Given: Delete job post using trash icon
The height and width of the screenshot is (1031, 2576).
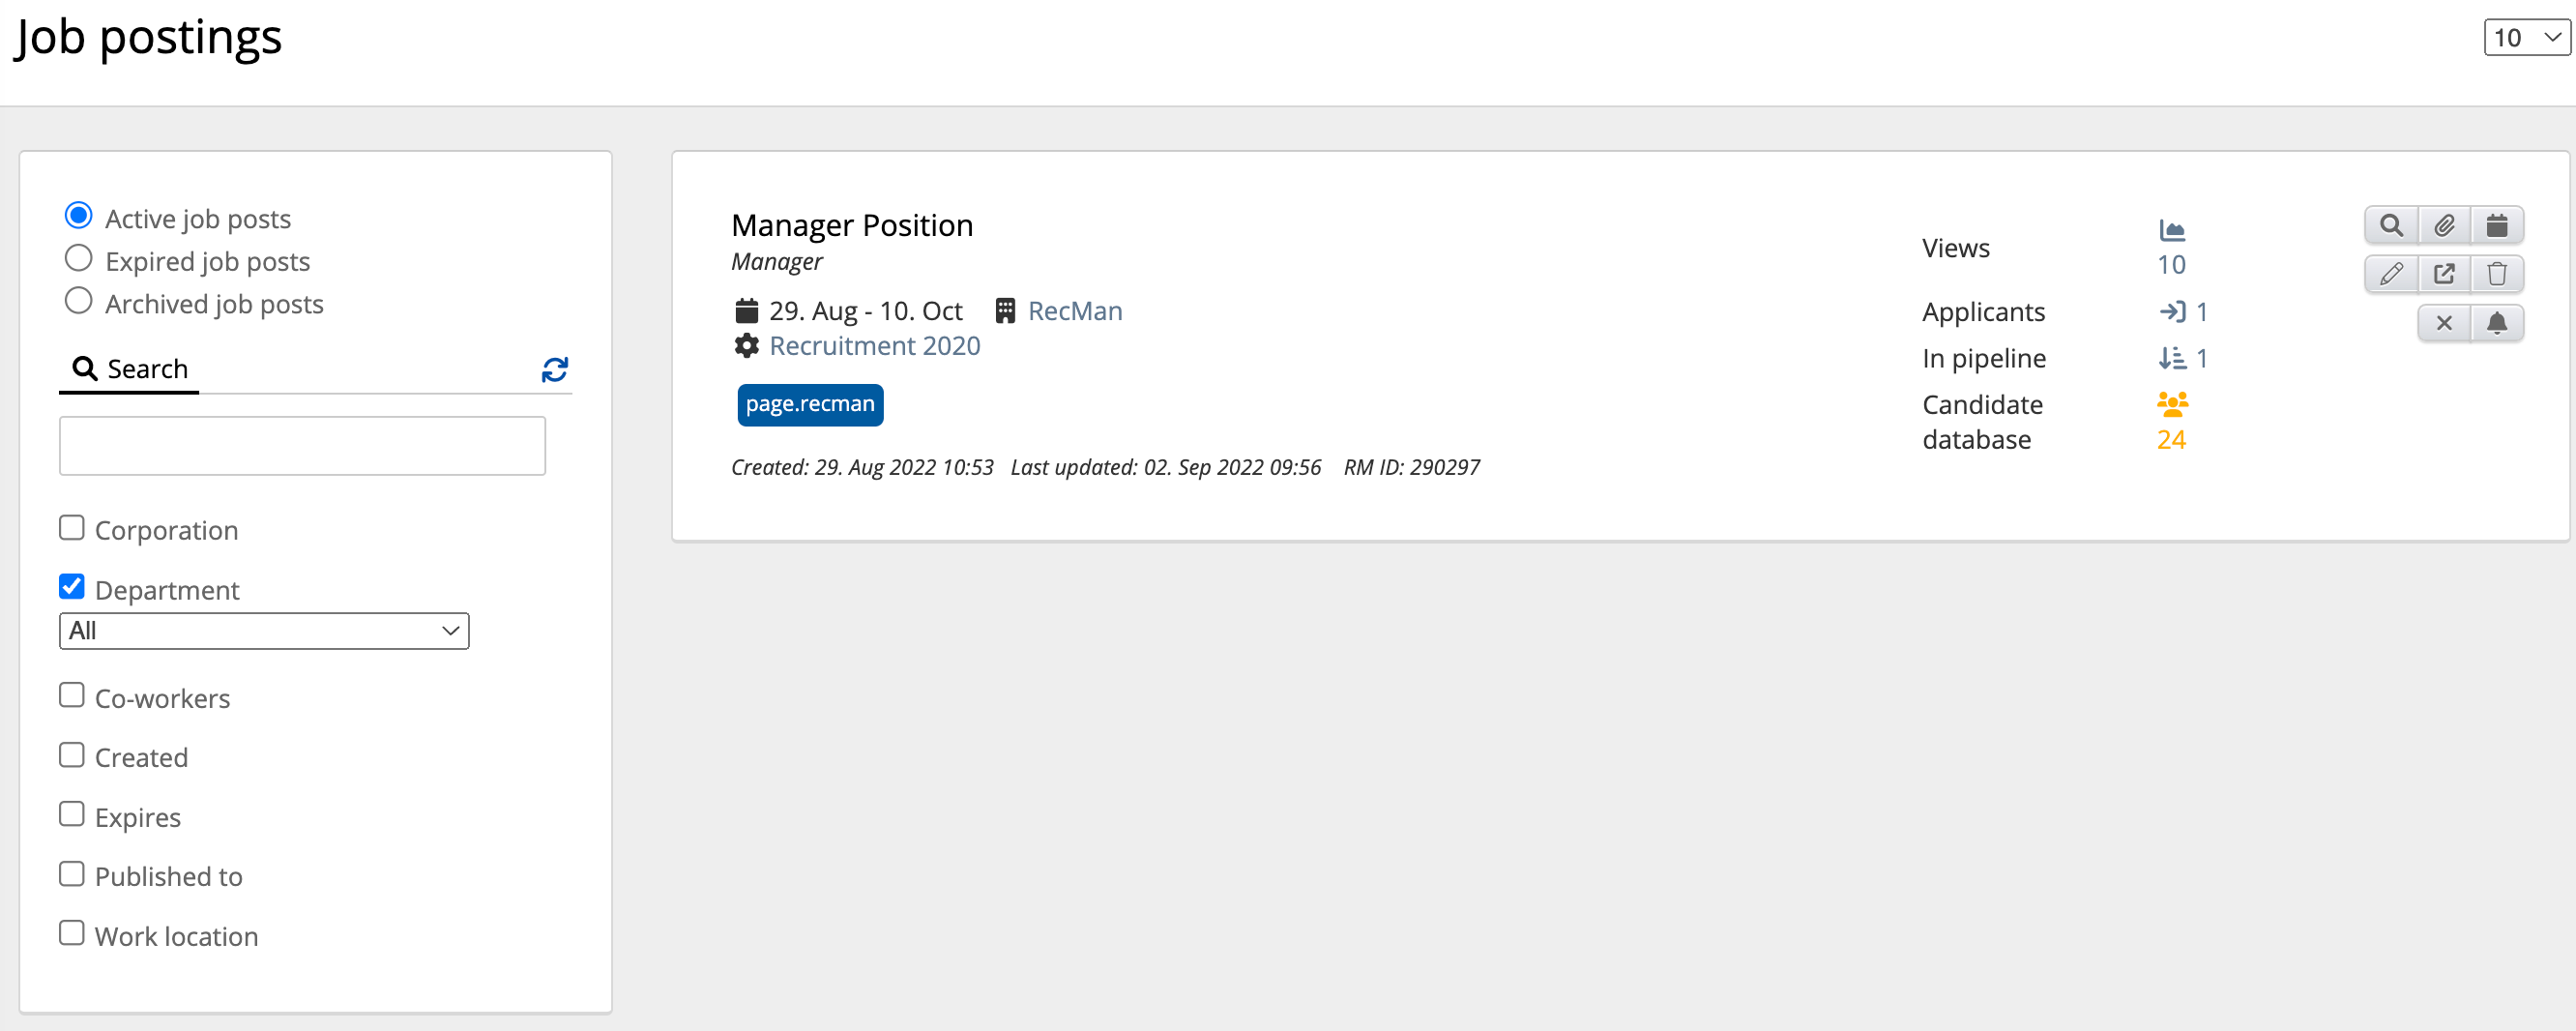Looking at the screenshot, I should [x=2497, y=273].
